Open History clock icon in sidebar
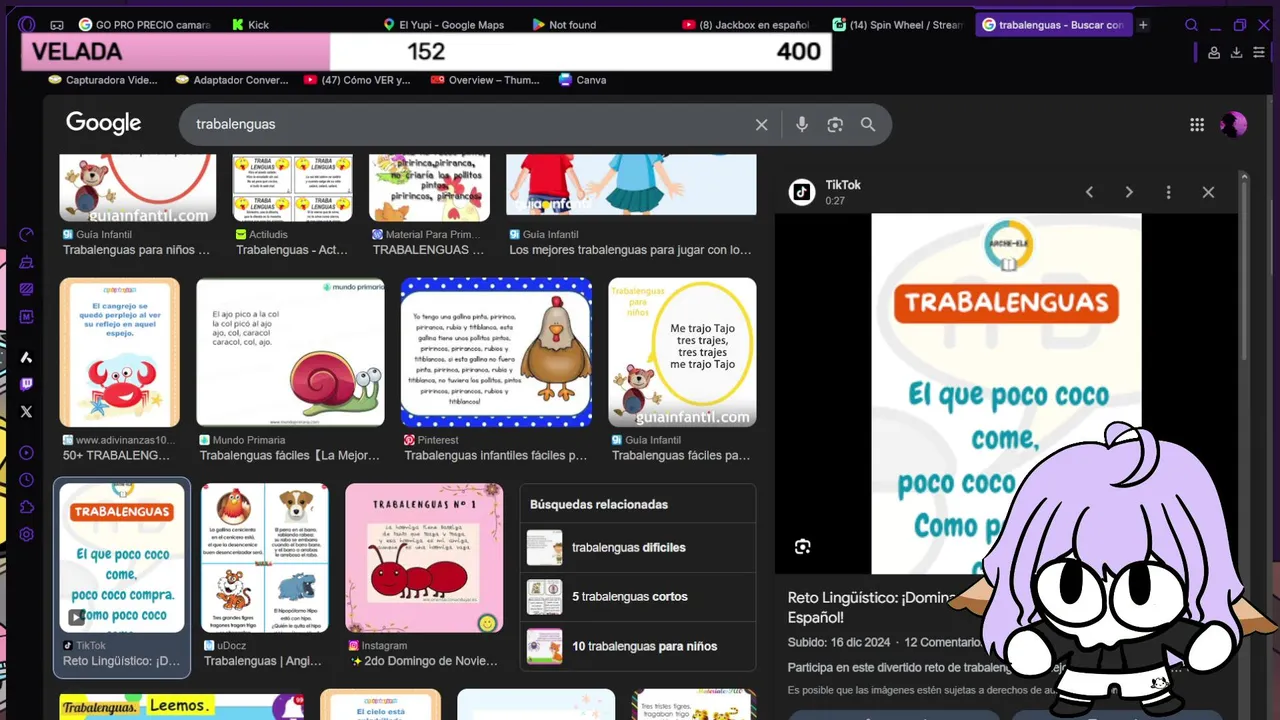 point(27,480)
